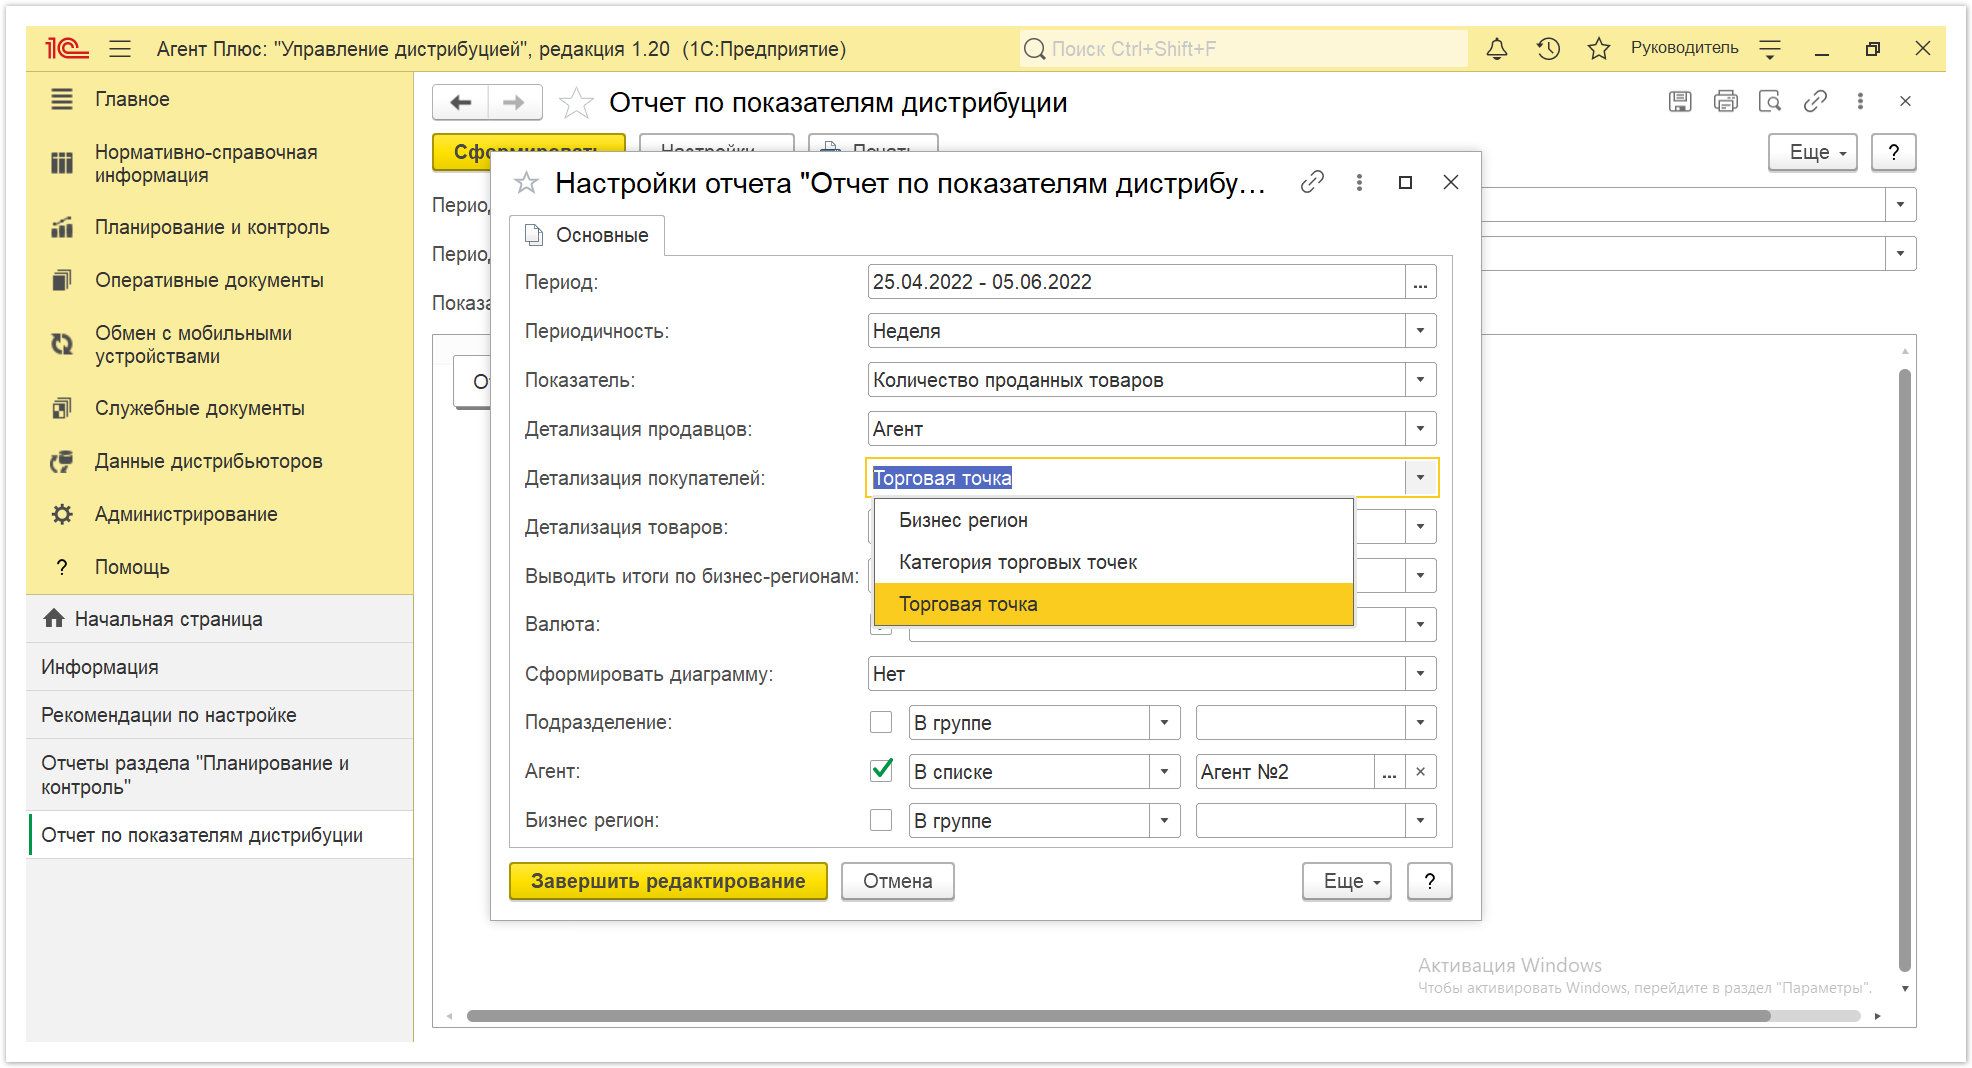Go back with the left arrow
The height and width of the screenshot is (1068, 1972).
(x=461, y=102)
